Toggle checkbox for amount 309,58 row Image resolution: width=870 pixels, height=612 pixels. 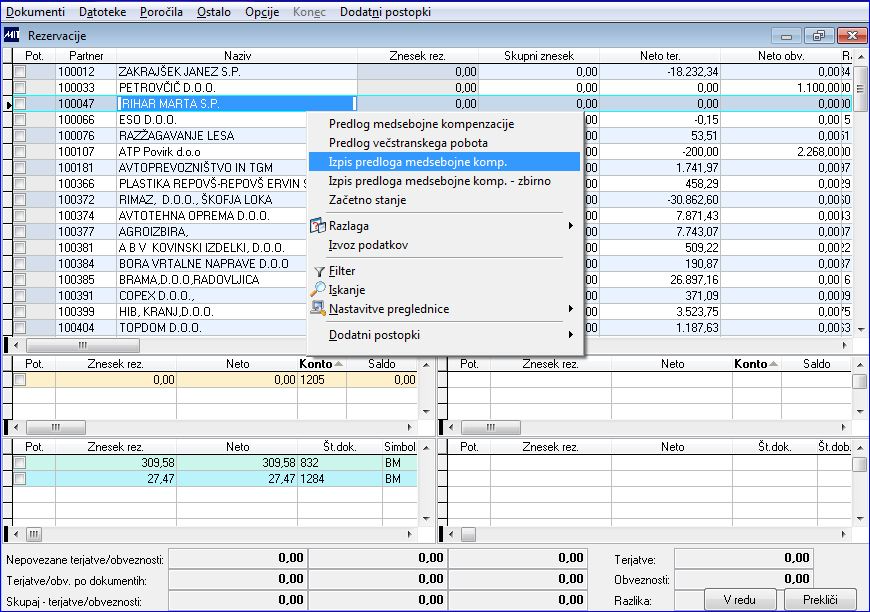[x=20, y=463]
